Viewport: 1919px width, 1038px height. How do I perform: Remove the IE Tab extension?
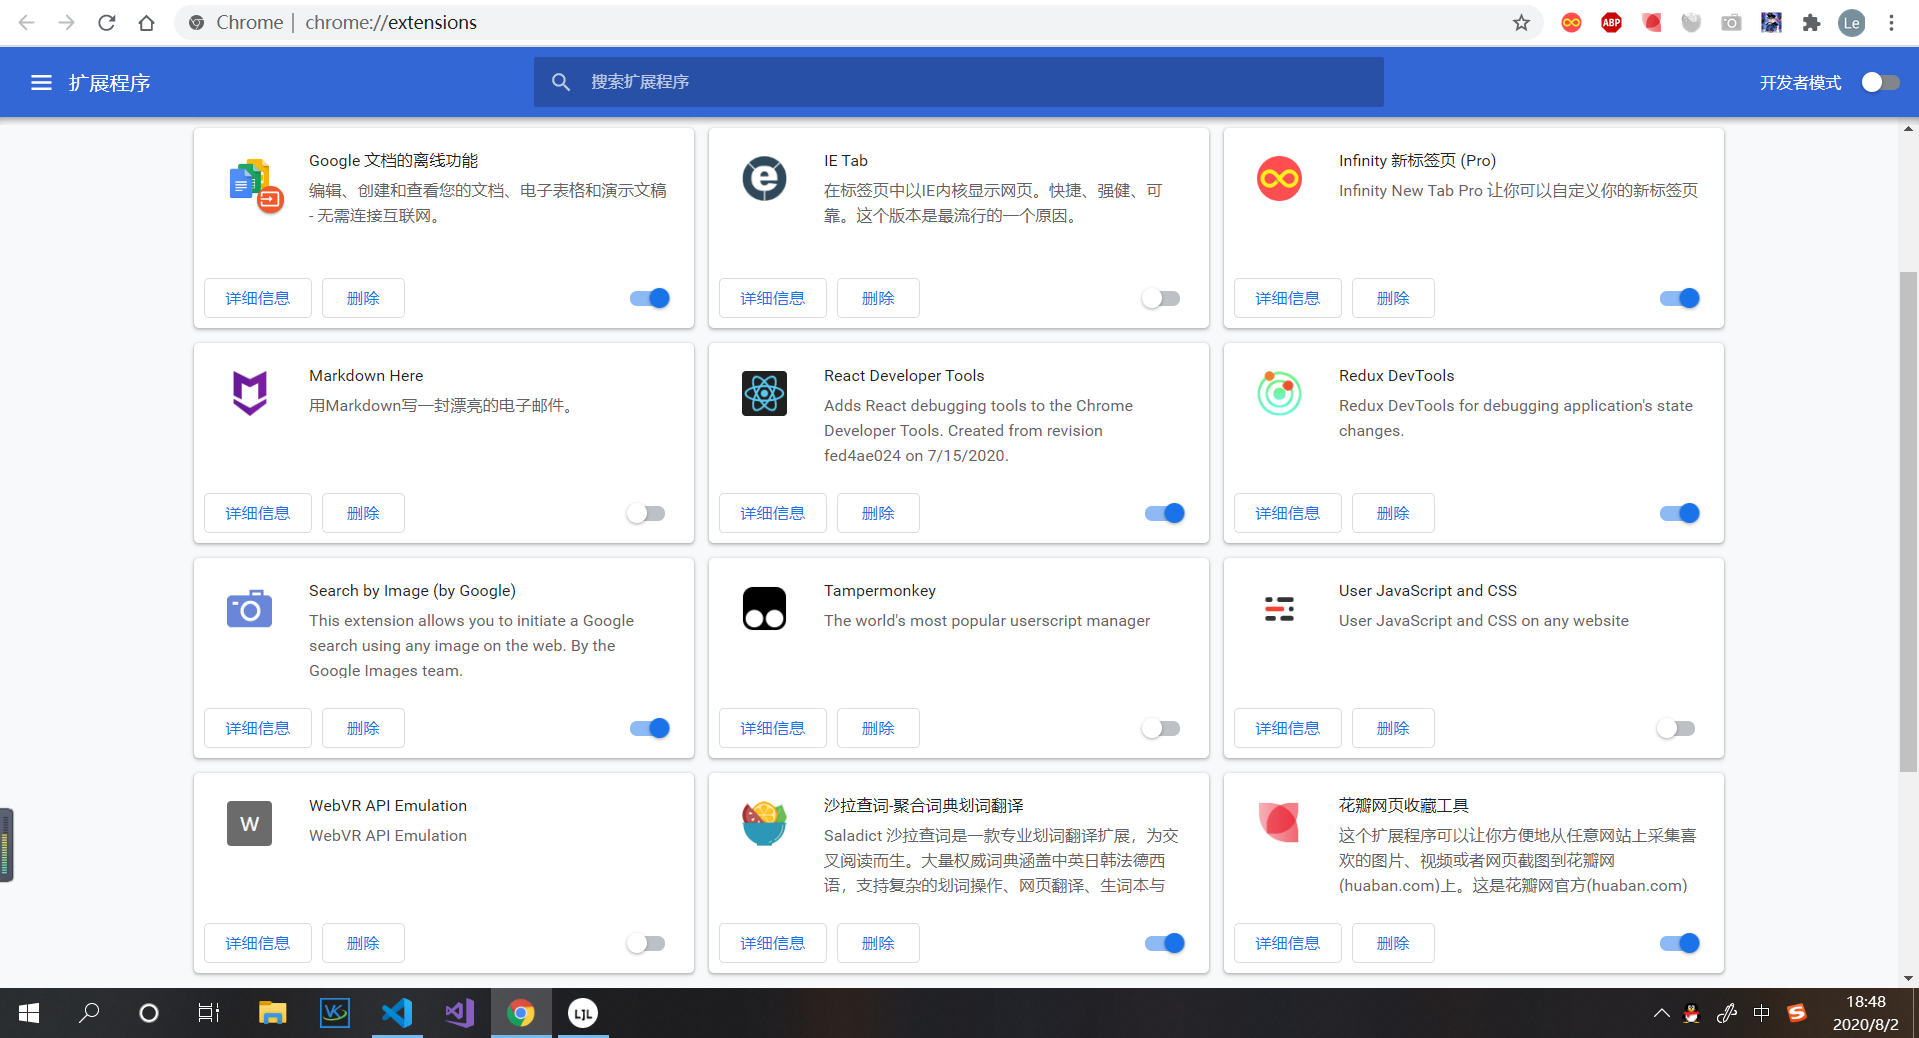pos(878,298)
